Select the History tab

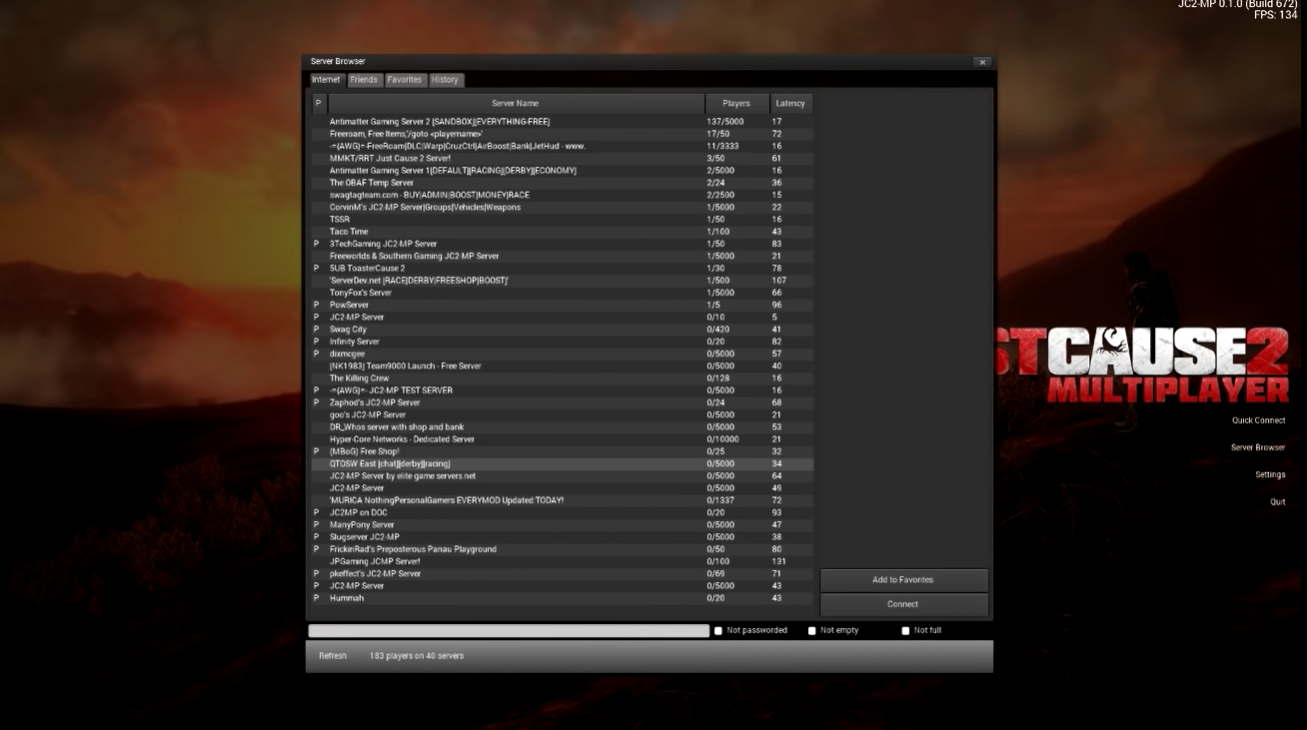pos(446,80)
